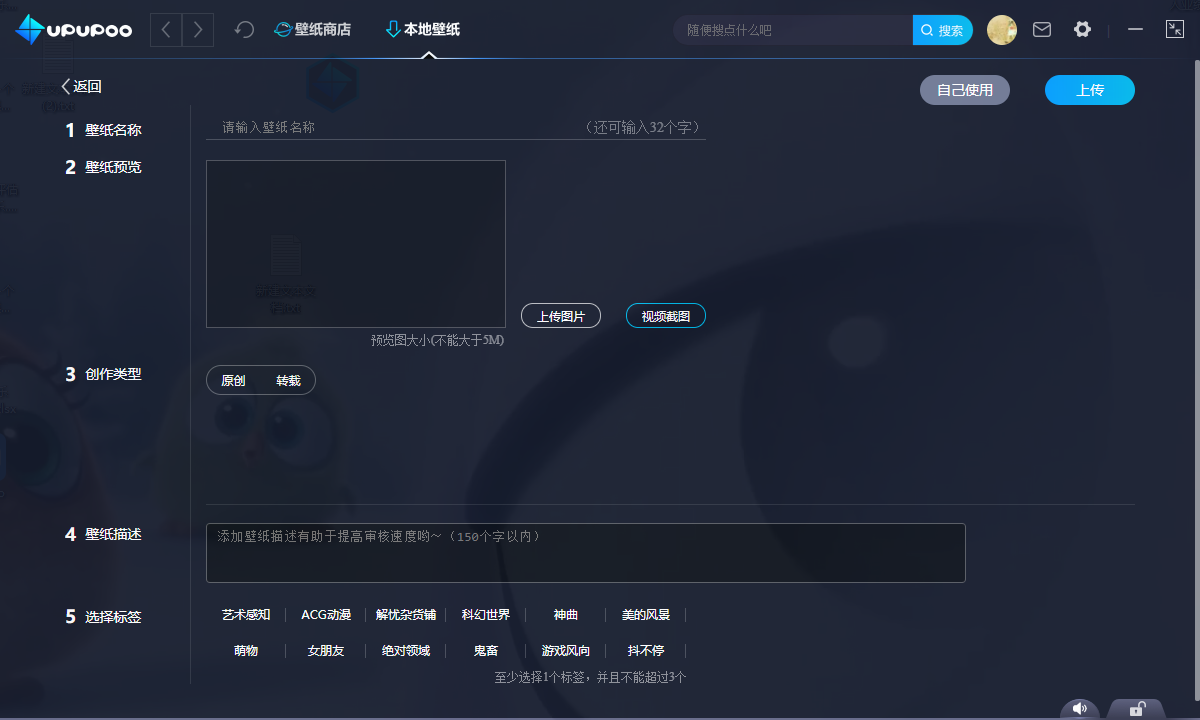Mute sound with the speaker icon
This screenshot has width=1200, height=720.
pyautogui.click(x=1080, y=708)
